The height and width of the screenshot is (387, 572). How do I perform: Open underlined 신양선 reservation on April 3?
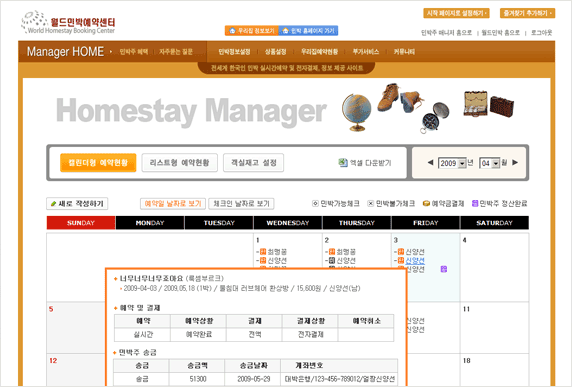(x=415, y=260)
